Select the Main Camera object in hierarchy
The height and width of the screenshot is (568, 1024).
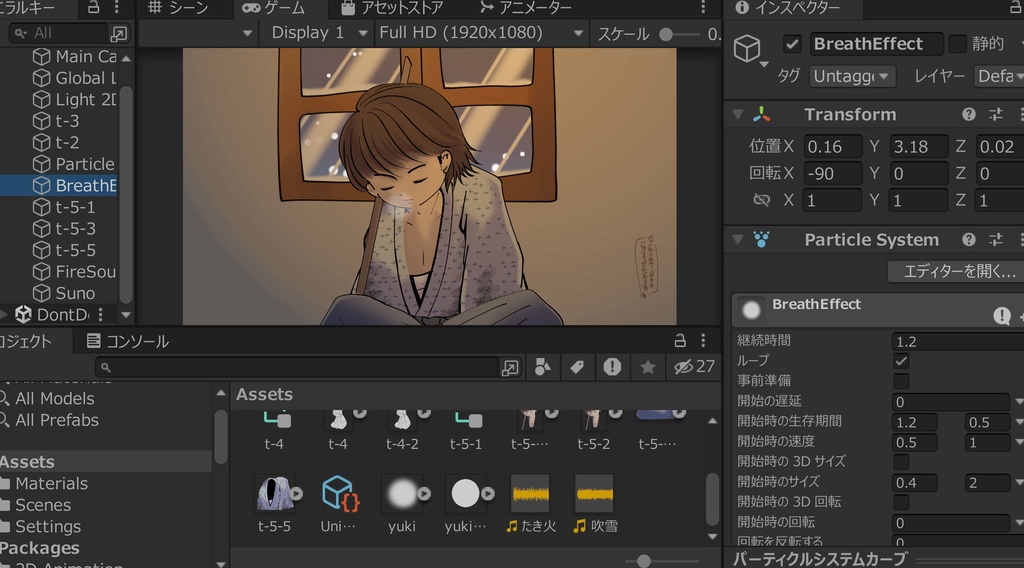[x=74, y=57]
